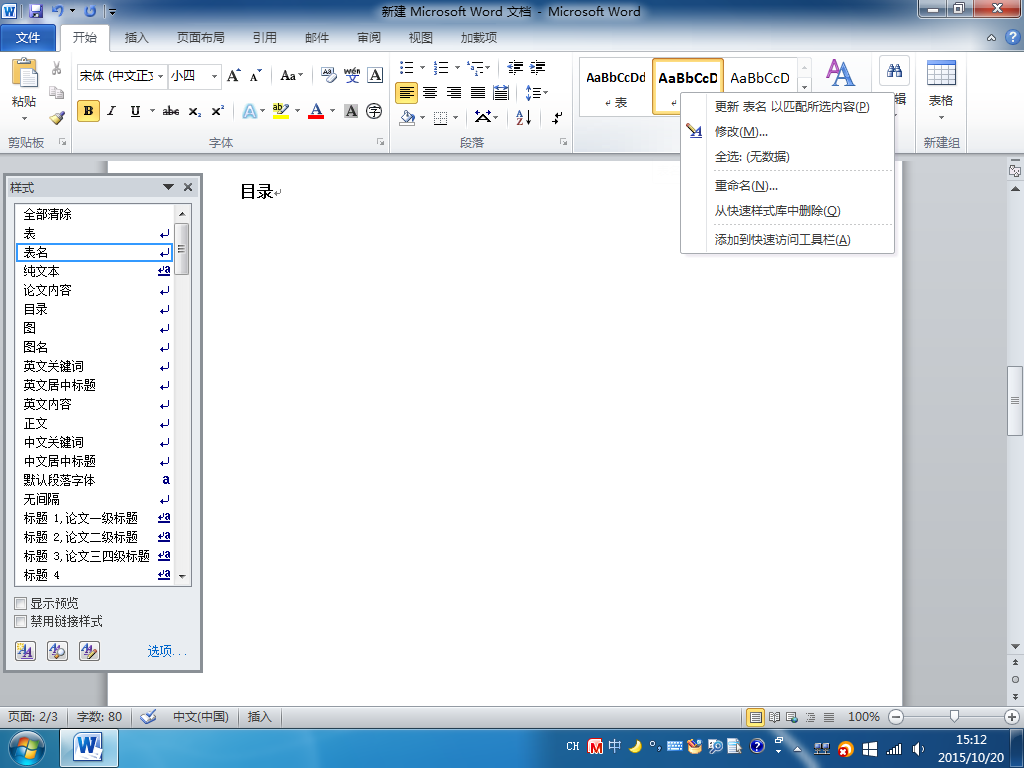This screenshot has width=1024, height=768.
Task: Enable 禁用链接样式 checkbox
Action: [21, 622]
